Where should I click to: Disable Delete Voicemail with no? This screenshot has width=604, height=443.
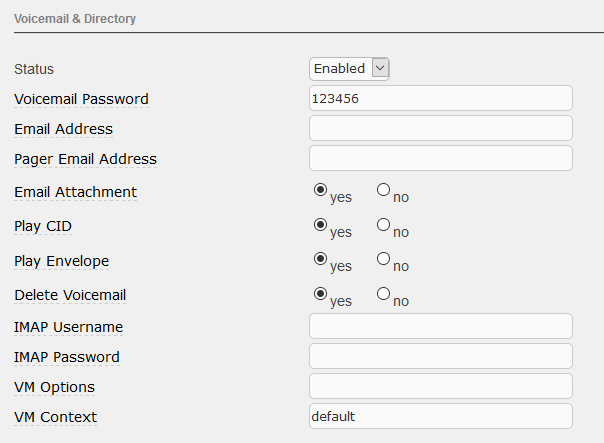point(383,293)
